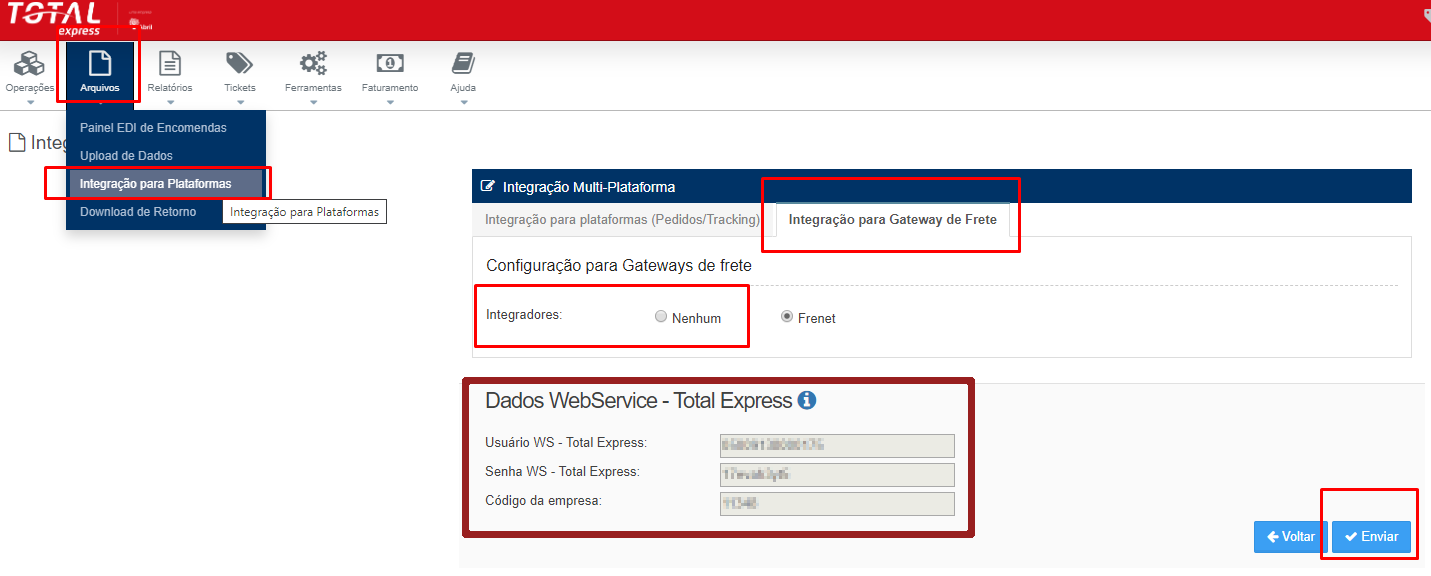Choose Painel EDI de Encomendas menu item
The width and height of the screenshot is (1431, 576).
153,128
